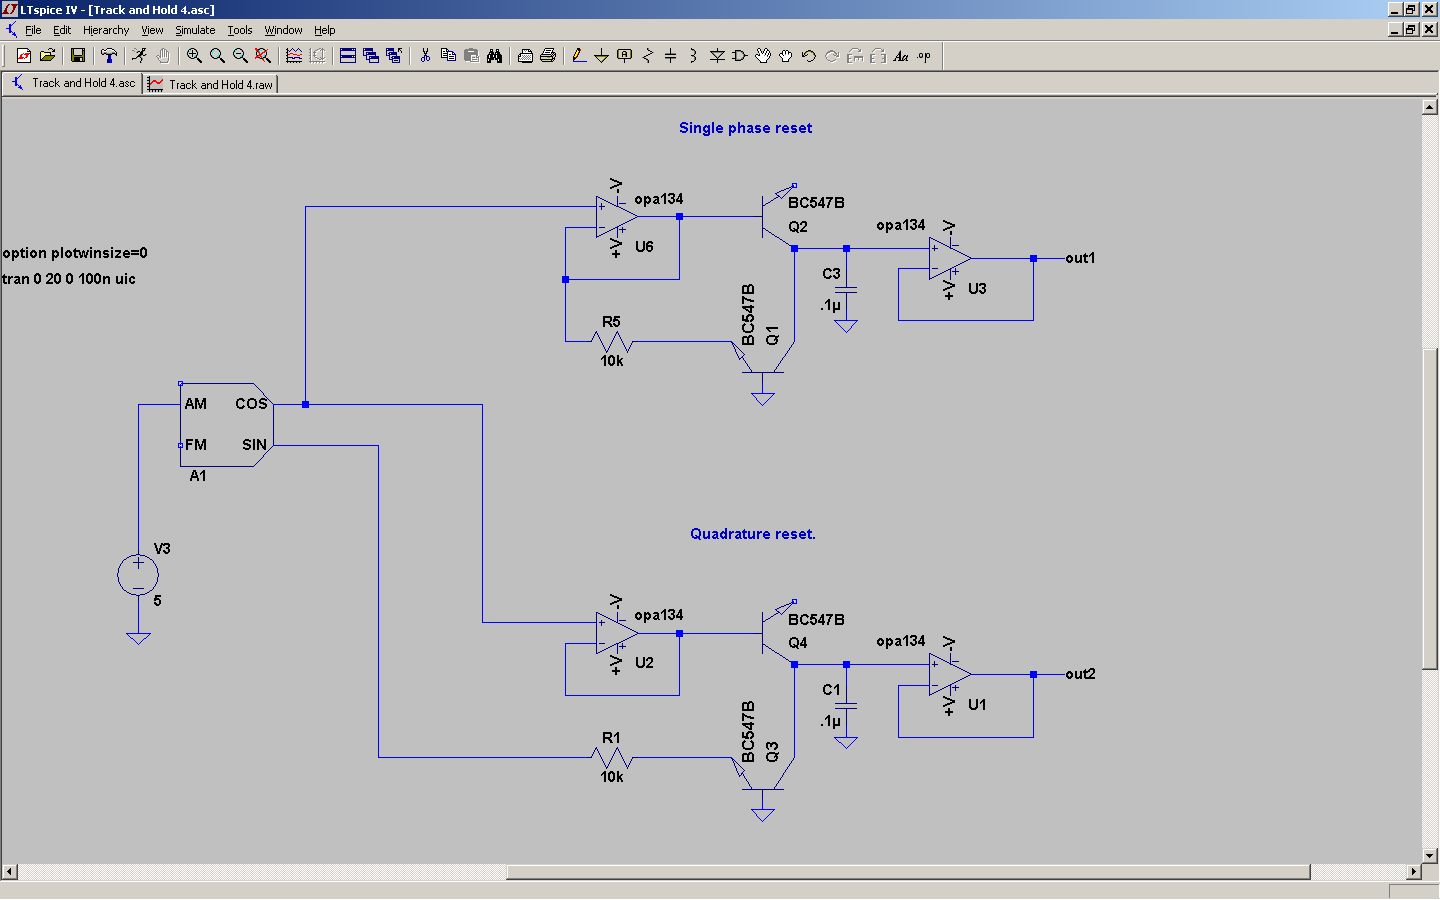Cascade windows using the Cascade icon

371,56
